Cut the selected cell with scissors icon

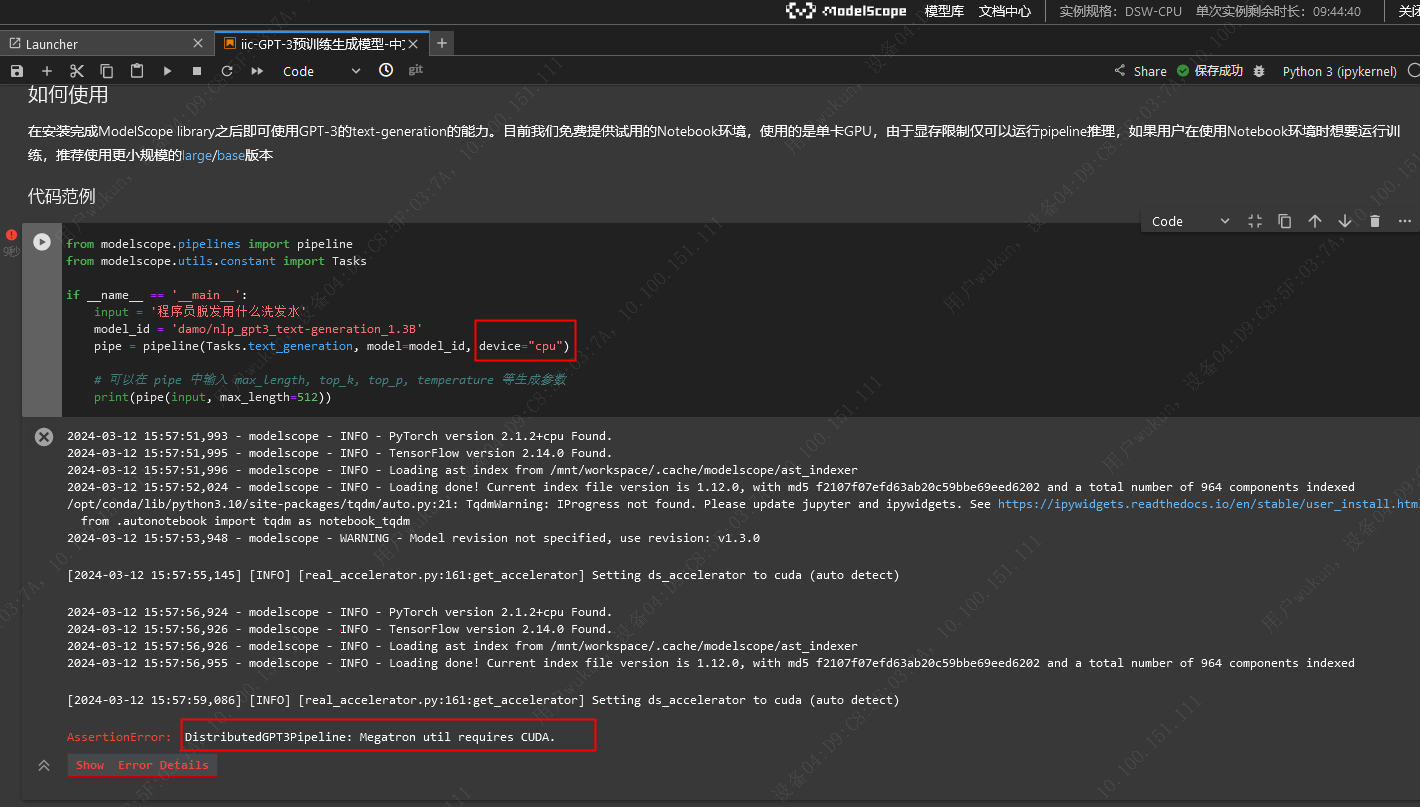tap(77, 71)
